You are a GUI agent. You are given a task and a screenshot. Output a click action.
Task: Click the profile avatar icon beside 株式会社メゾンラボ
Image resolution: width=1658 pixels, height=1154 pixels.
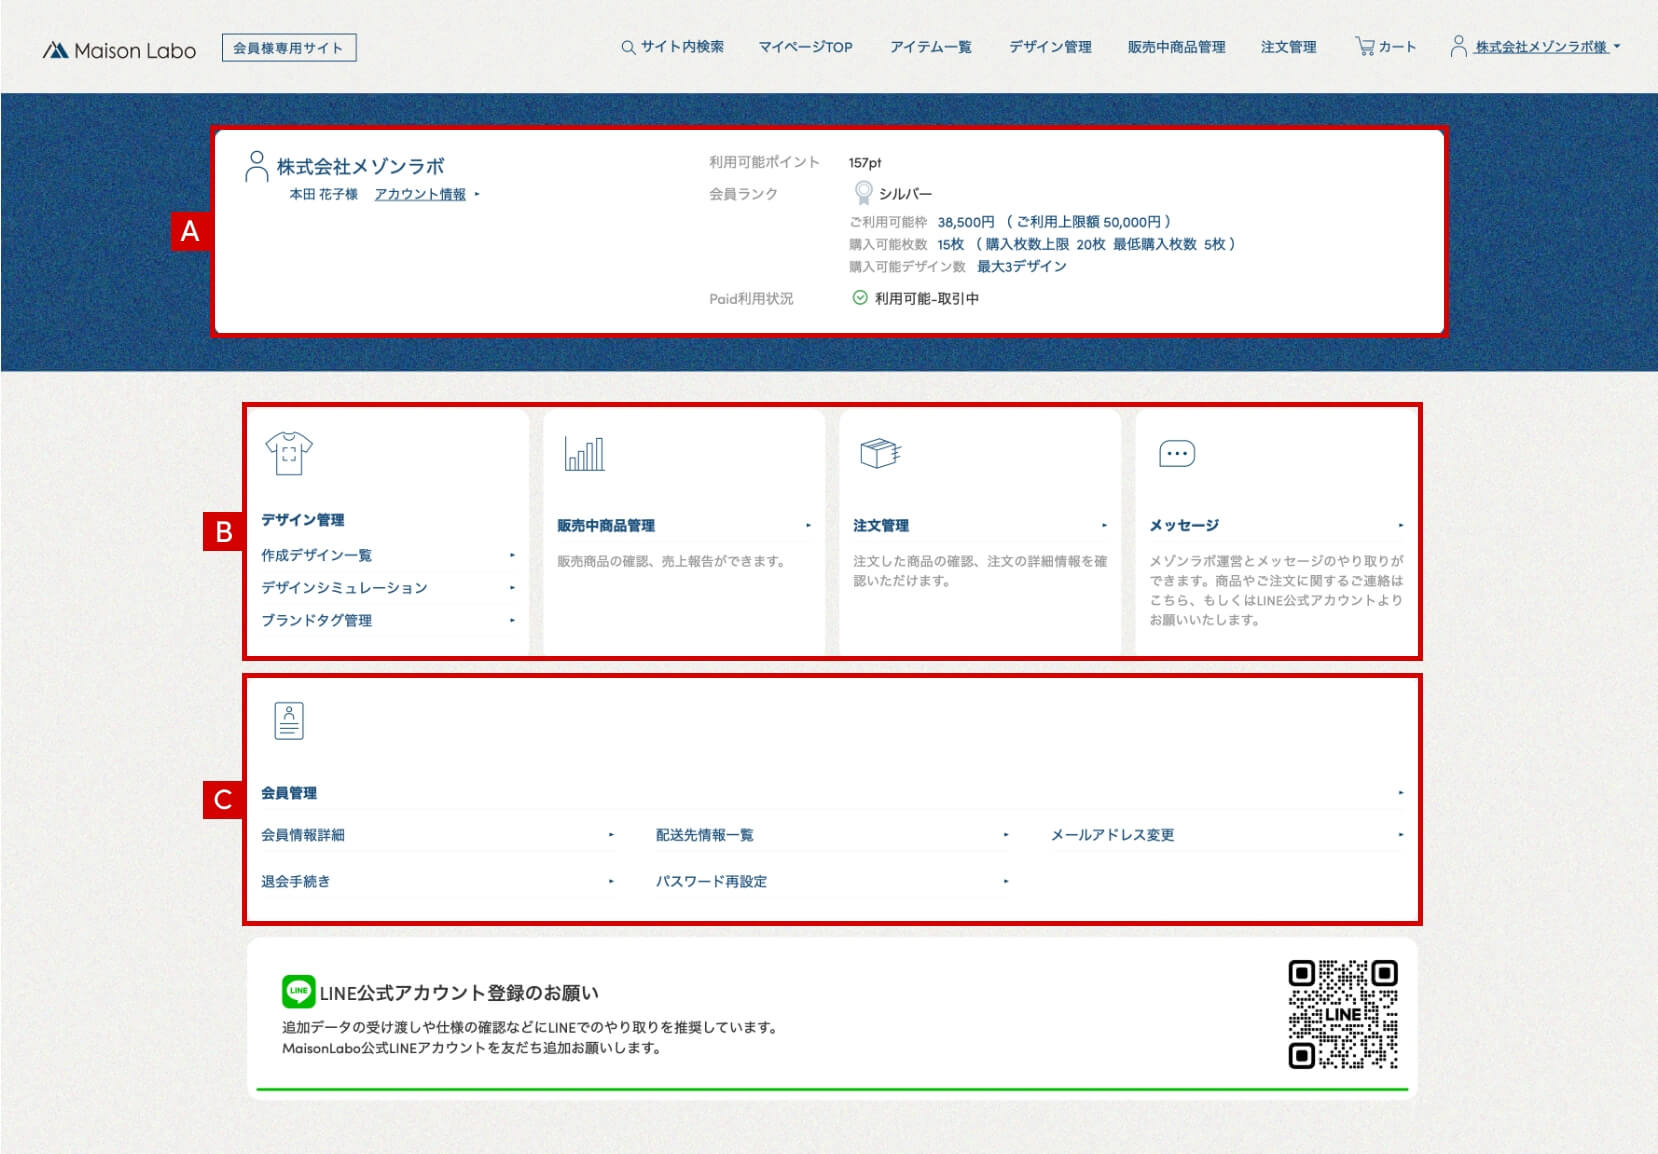[x=256, y=166]
